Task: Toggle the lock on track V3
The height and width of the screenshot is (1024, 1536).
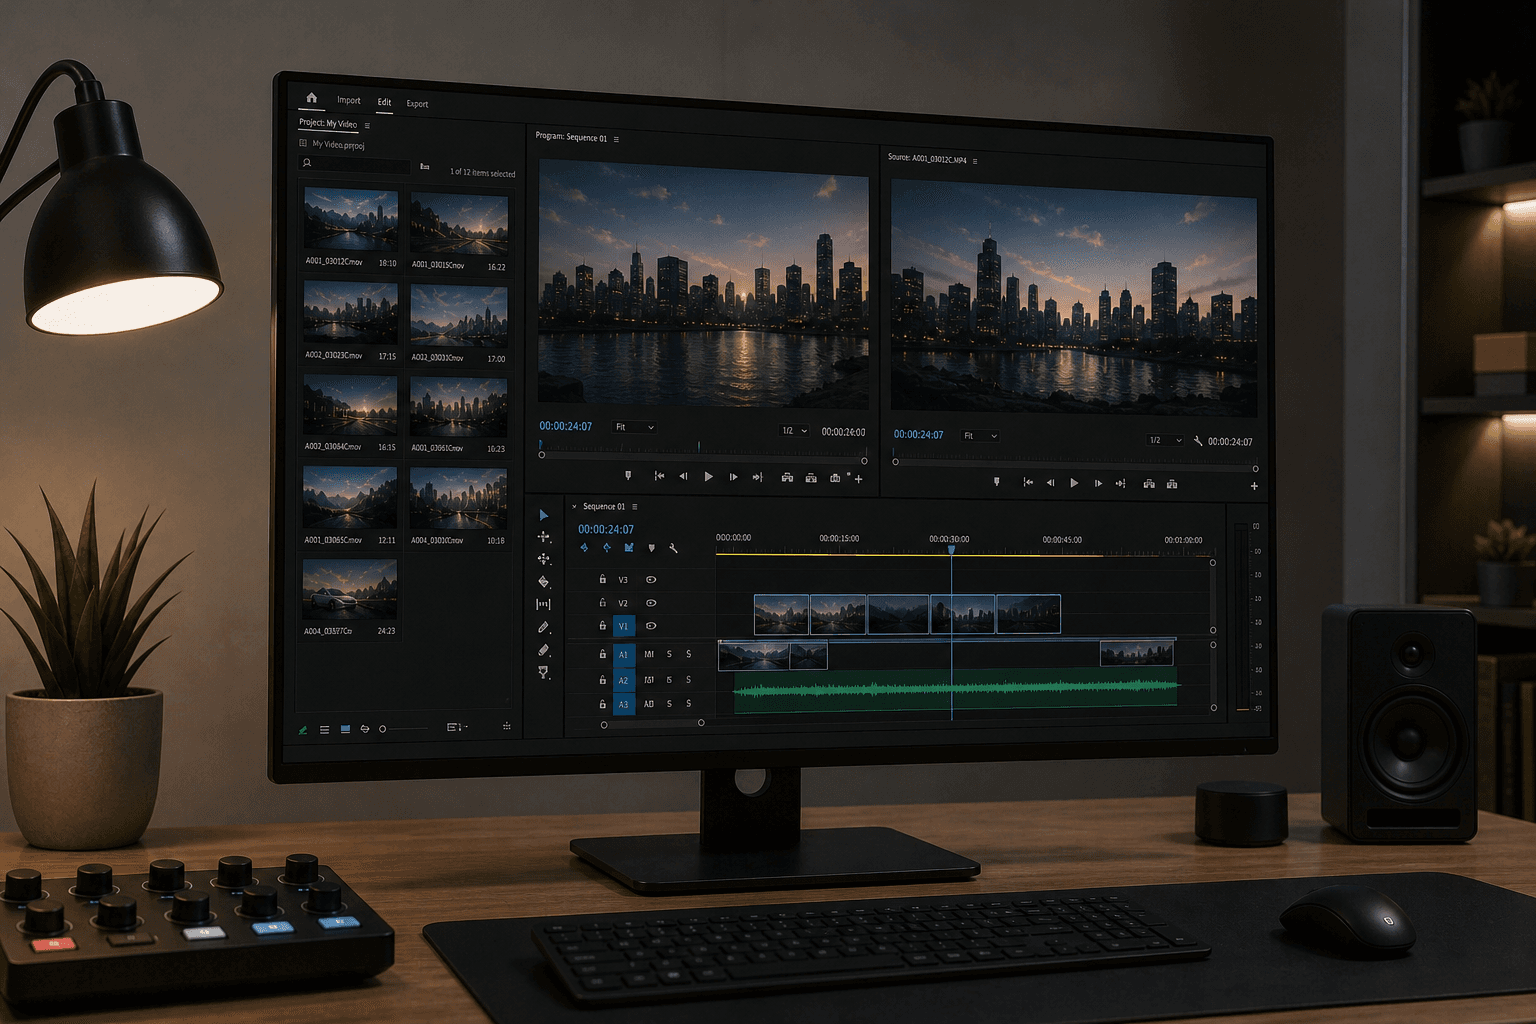Action: 603,579
